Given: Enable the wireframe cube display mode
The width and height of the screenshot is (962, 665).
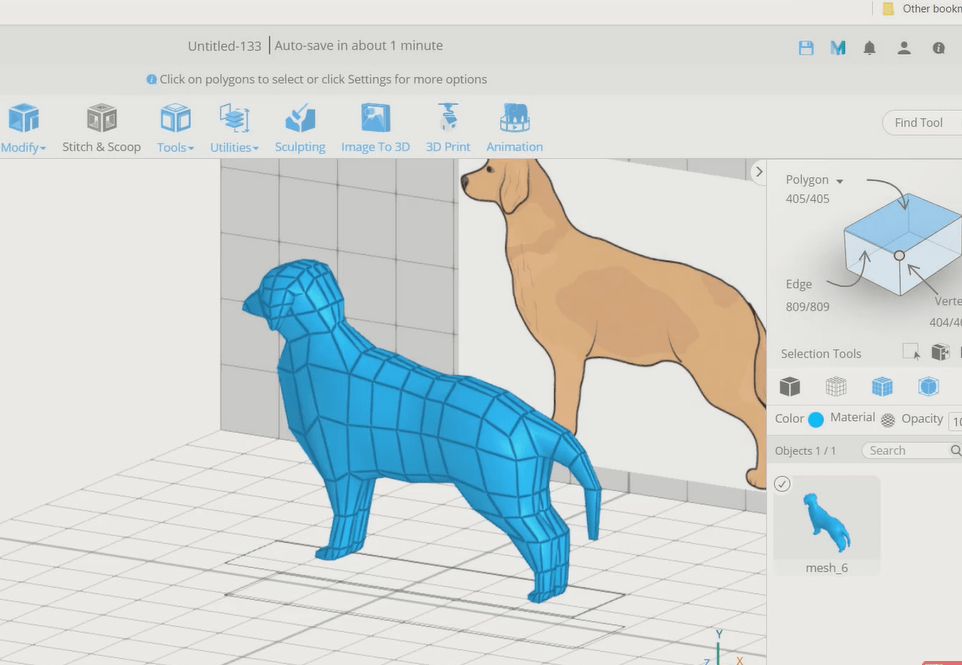Looking at the screenshot, I should coord(836,386).
